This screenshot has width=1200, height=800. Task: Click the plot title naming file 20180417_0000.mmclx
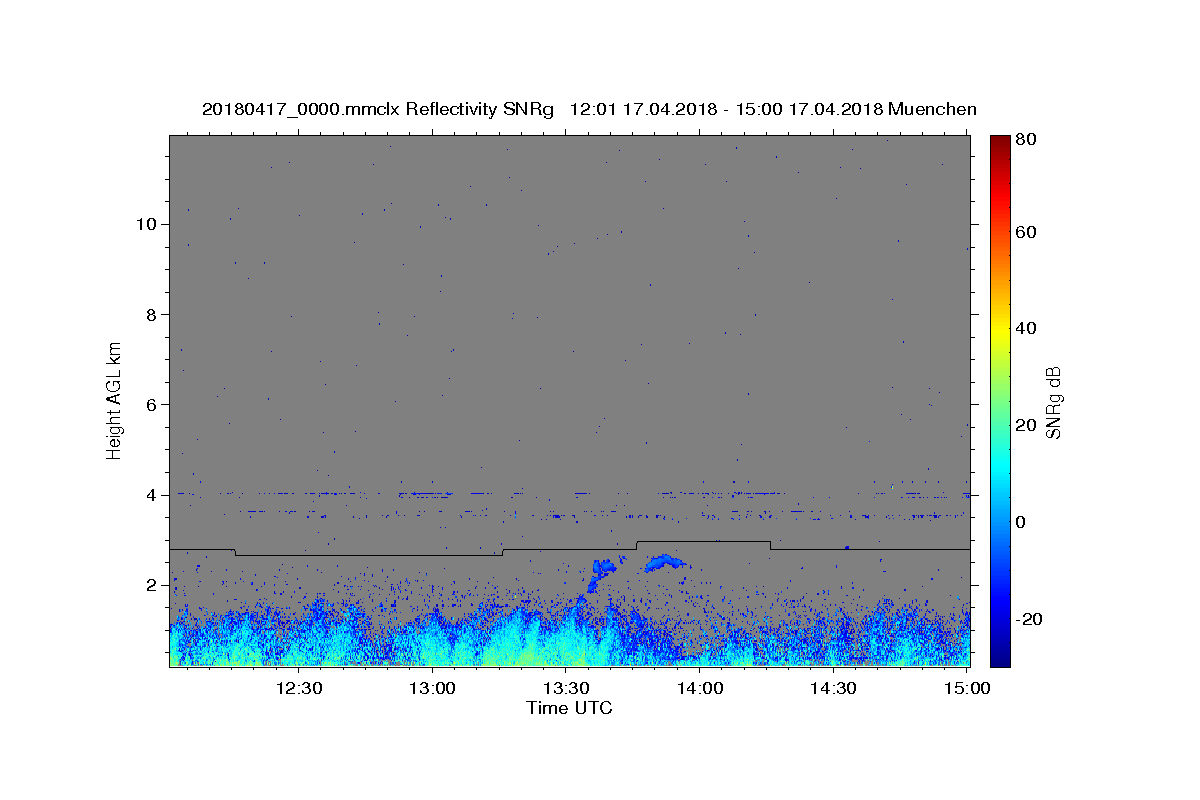pyautogui.click(x=589, y=109)
